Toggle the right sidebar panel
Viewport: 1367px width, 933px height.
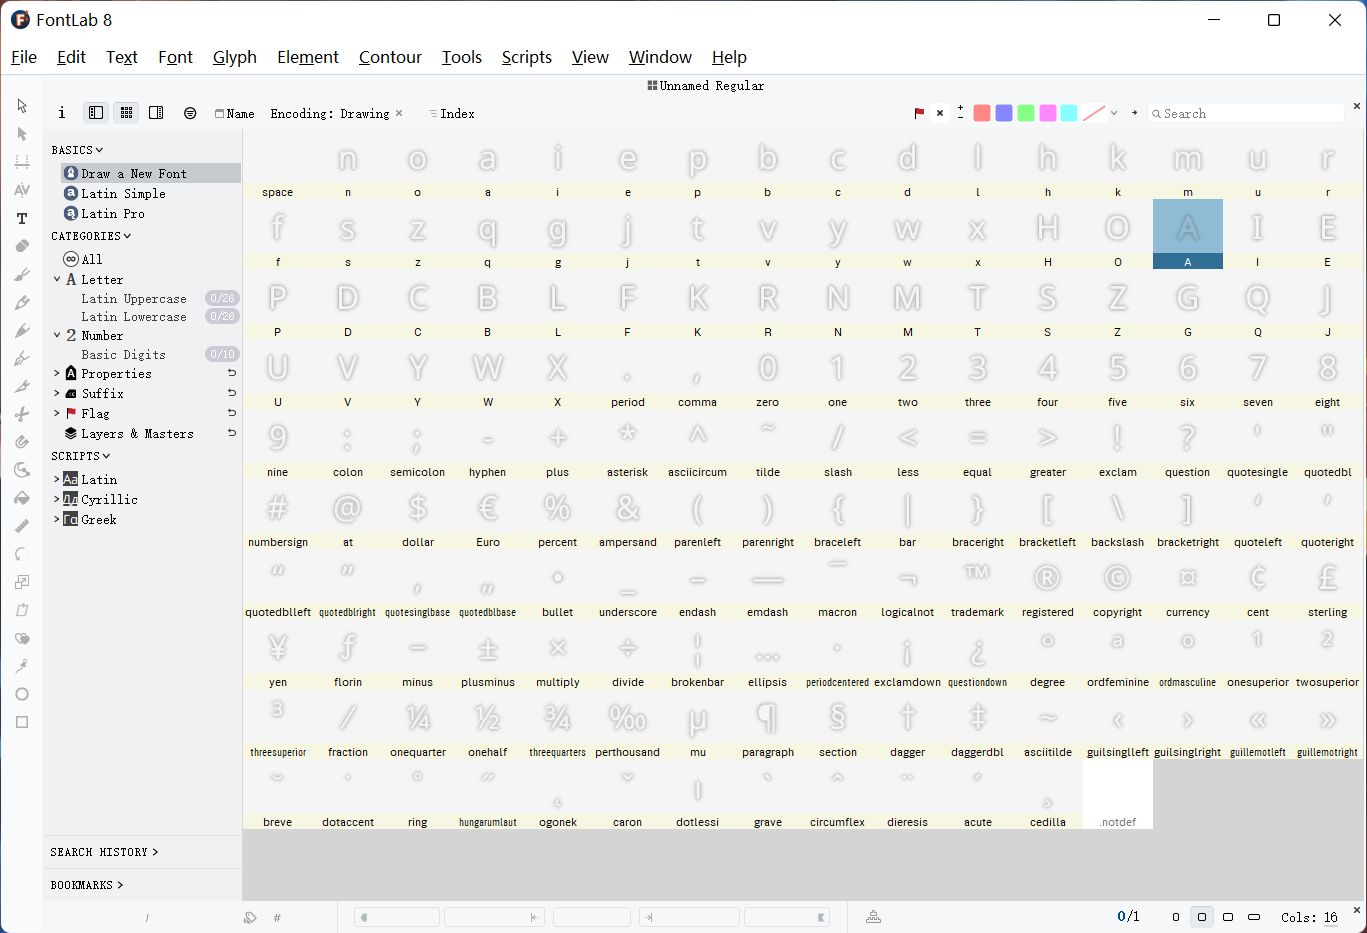156,113
